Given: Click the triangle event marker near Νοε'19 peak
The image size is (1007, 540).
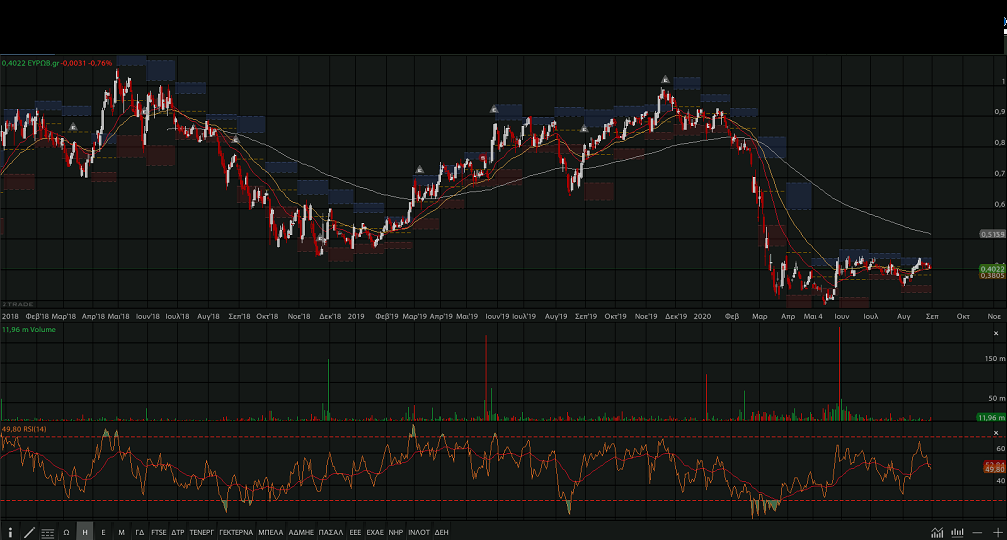Looking at the screenshot, I should [665, 80].
